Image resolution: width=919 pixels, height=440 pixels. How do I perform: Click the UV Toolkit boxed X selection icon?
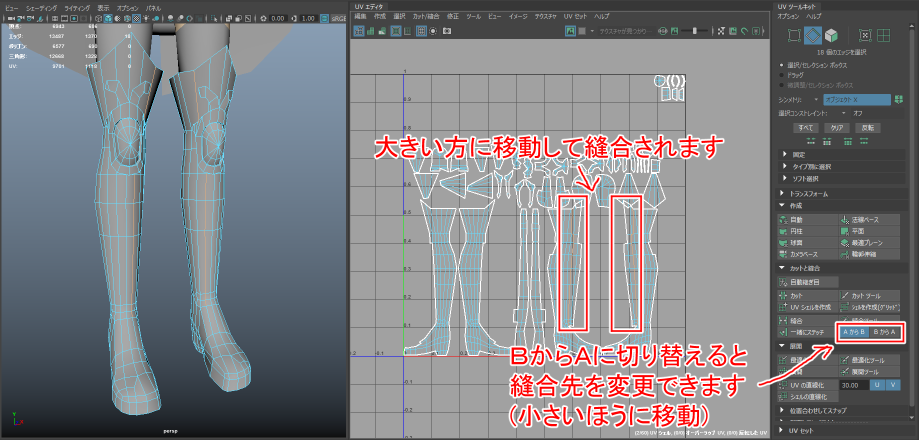pos(865,36)
